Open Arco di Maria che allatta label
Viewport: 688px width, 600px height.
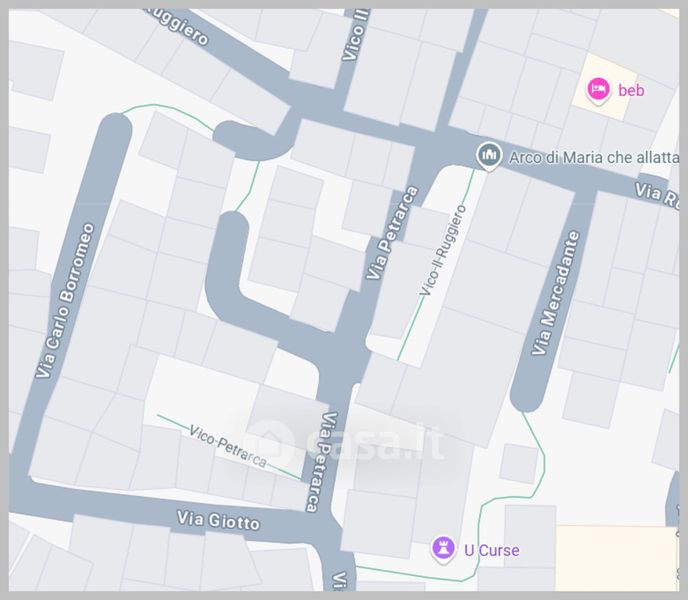point(593,158)
